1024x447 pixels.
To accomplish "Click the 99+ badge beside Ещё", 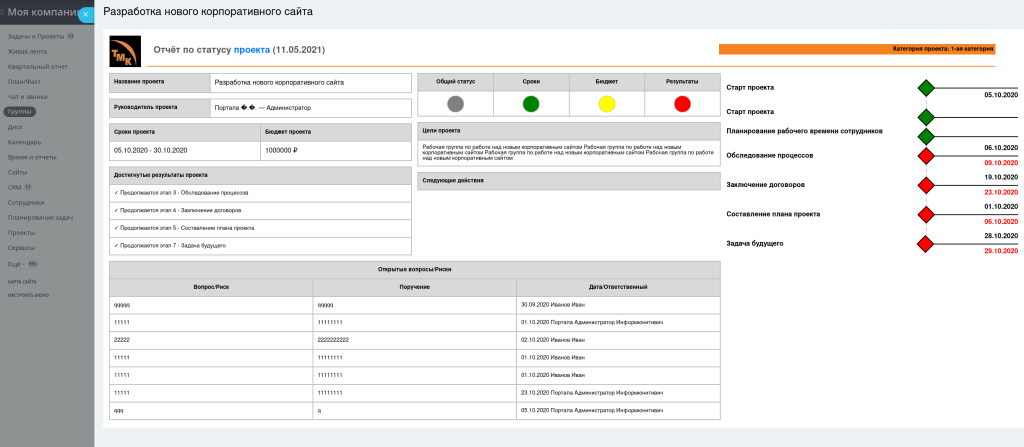I will 32,264.
